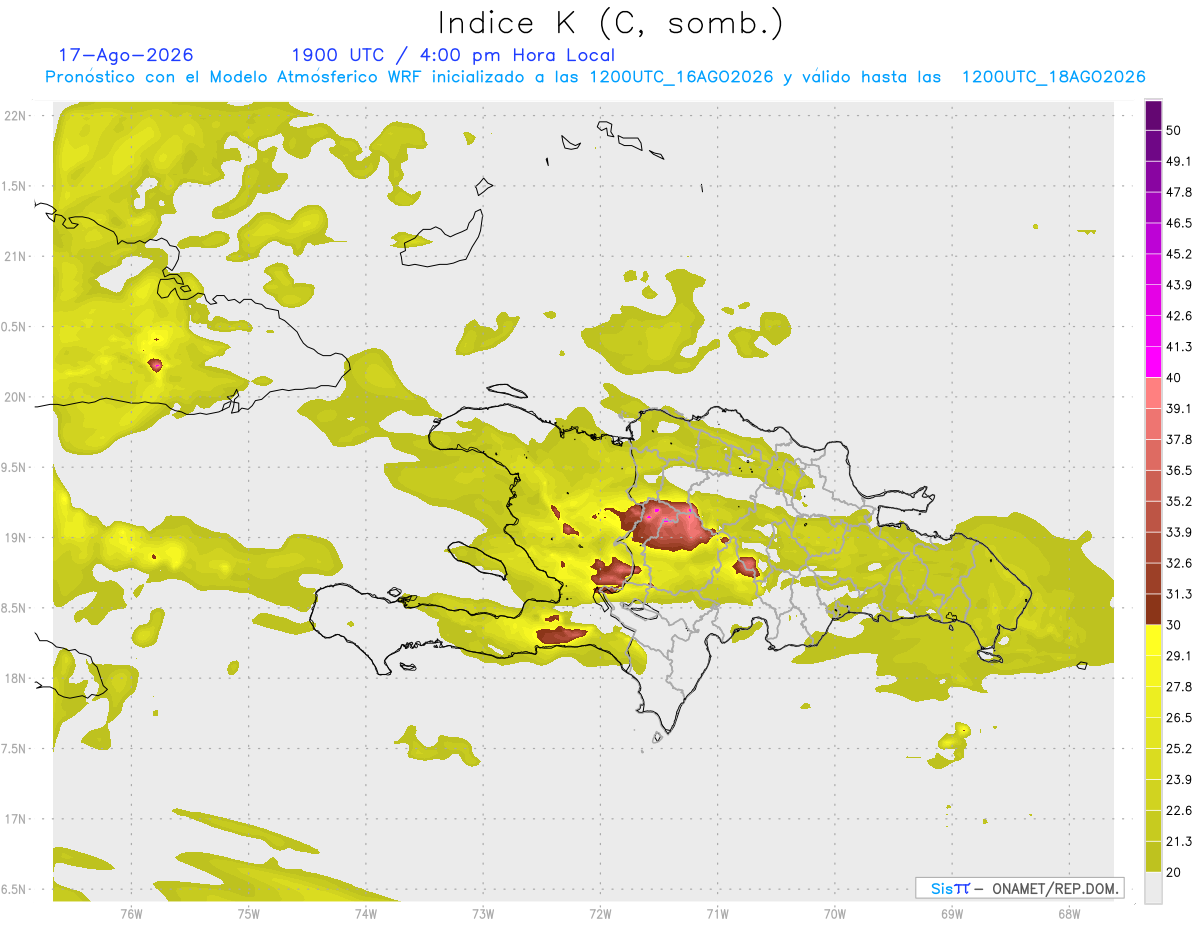Click the colorbar value "35.2"
Screen dimensions: 1200x927
point(1180,501)
